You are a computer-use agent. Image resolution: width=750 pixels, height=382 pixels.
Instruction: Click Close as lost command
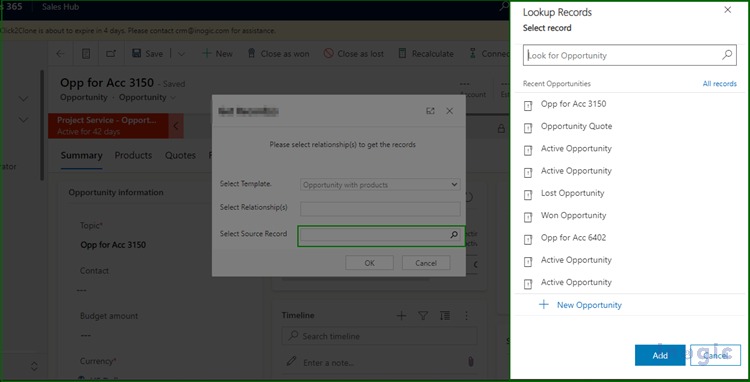(353, 54)
